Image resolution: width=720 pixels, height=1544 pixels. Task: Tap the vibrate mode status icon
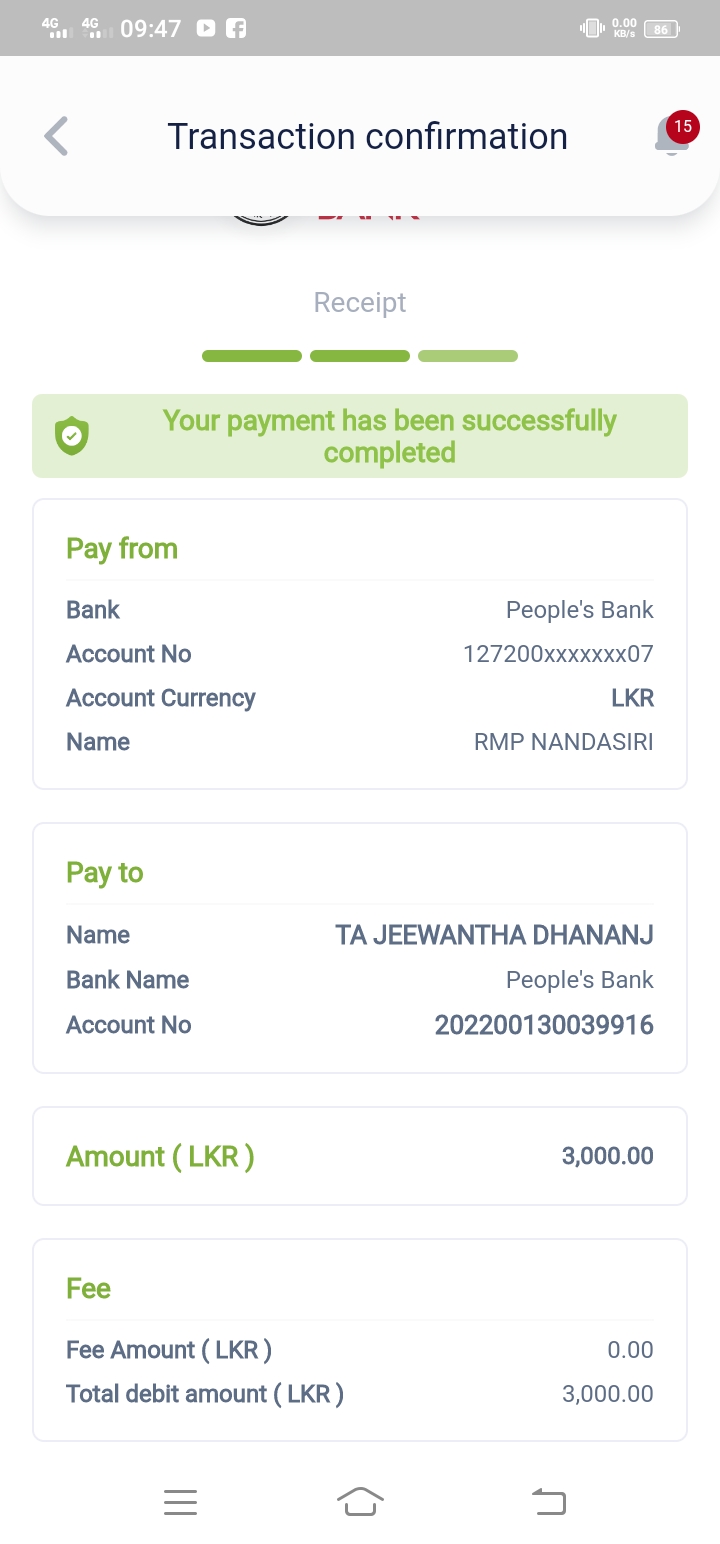(x=592, y=28)
